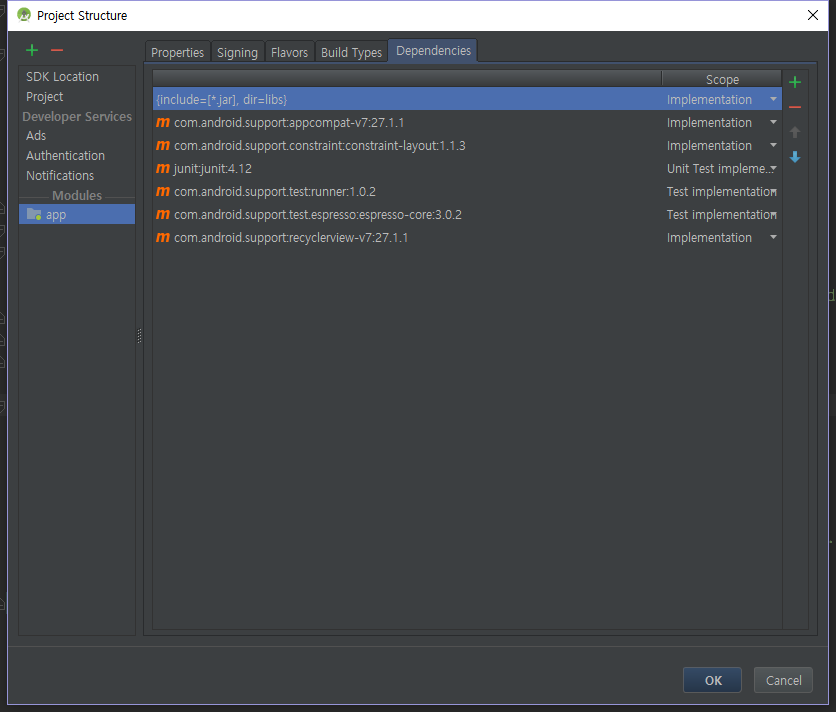The height and width of the screenshot is (712, 836).
Task: Open Notifications developer service
Action: [x=60, y=175]
